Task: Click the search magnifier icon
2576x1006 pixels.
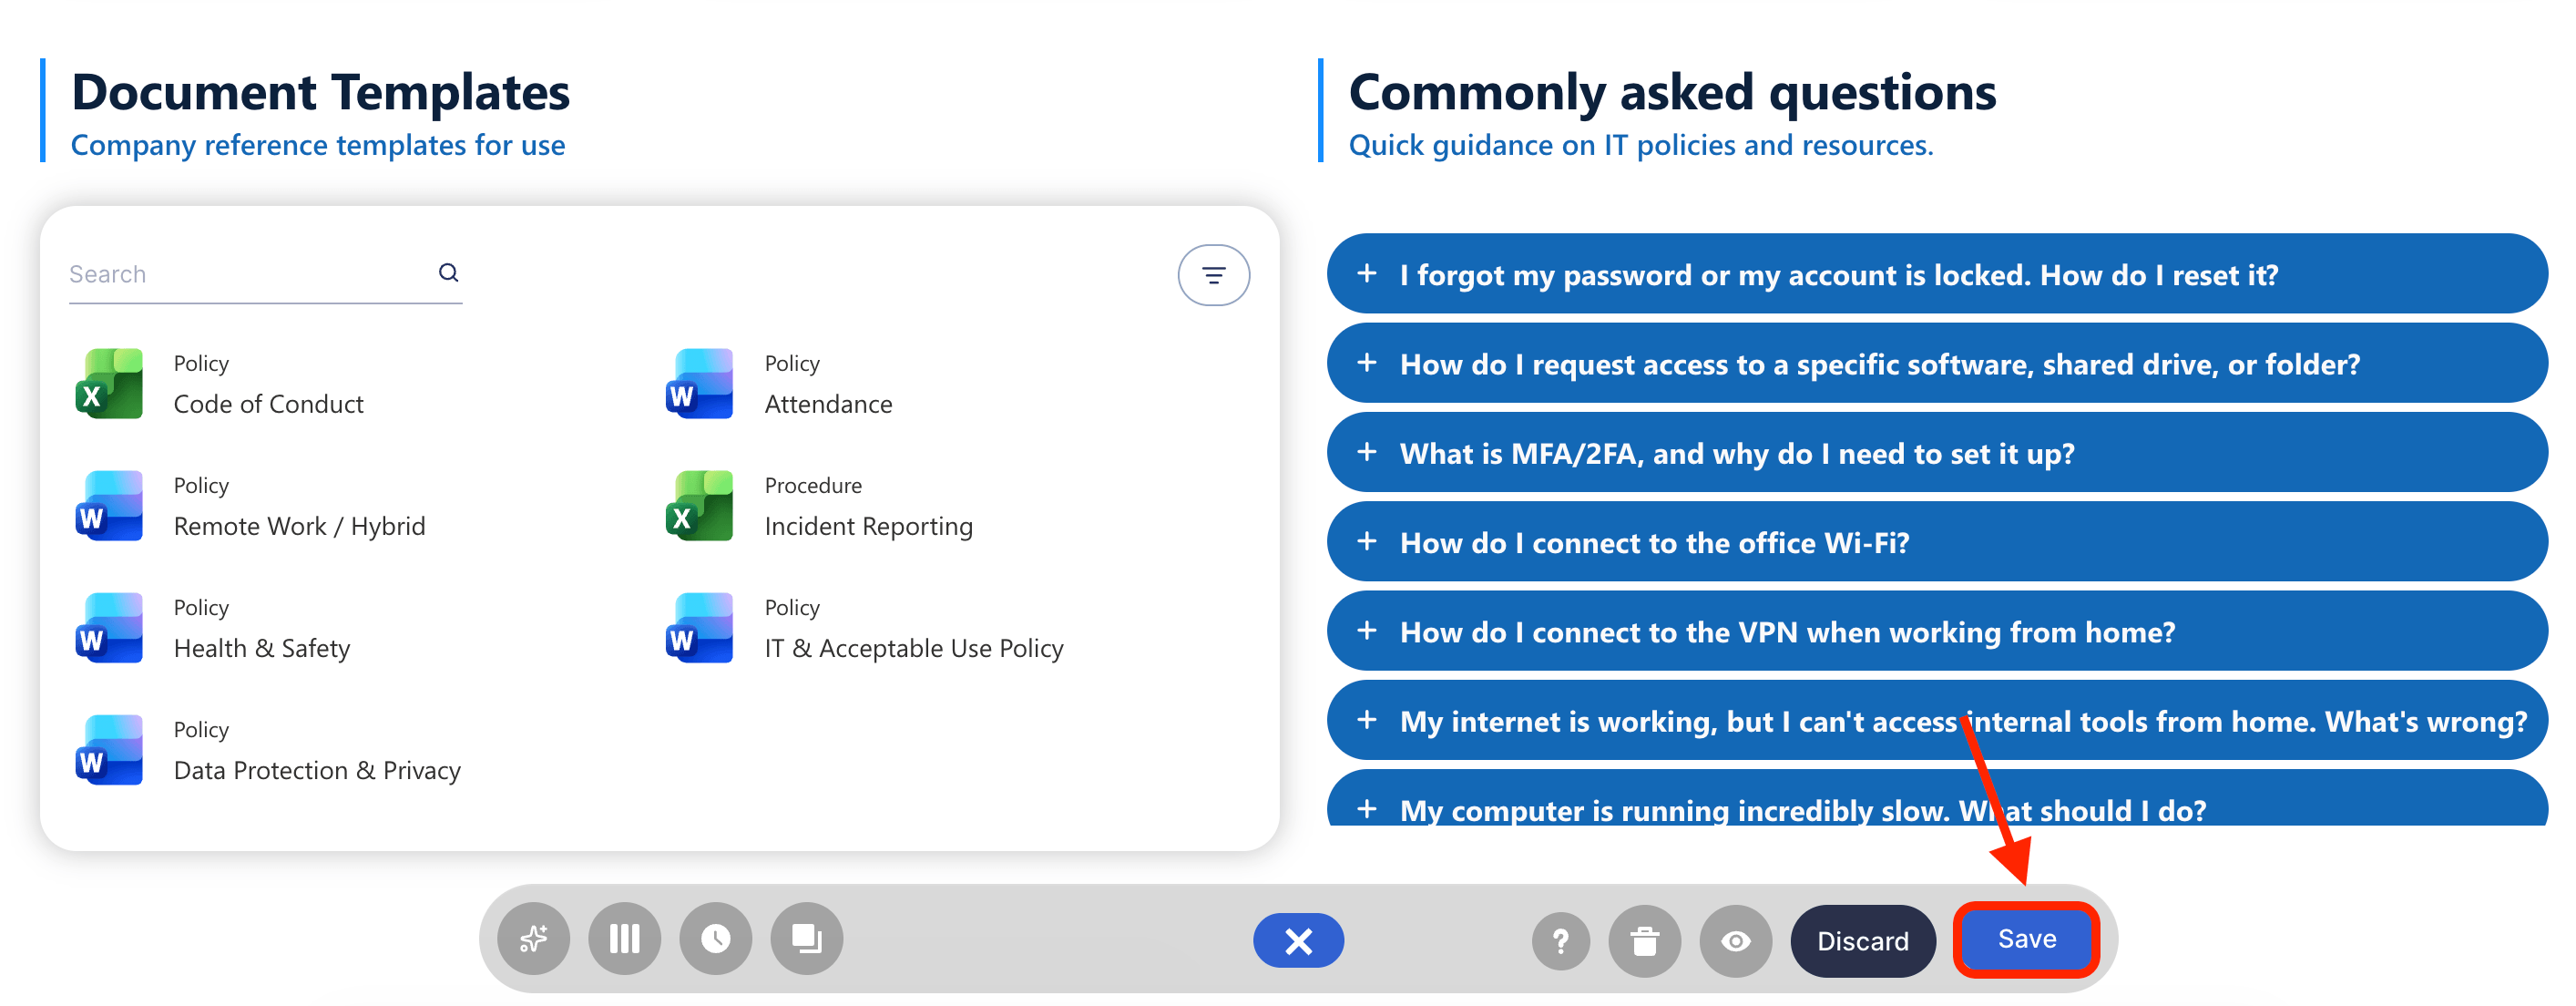Action: [x=449, y=272]
